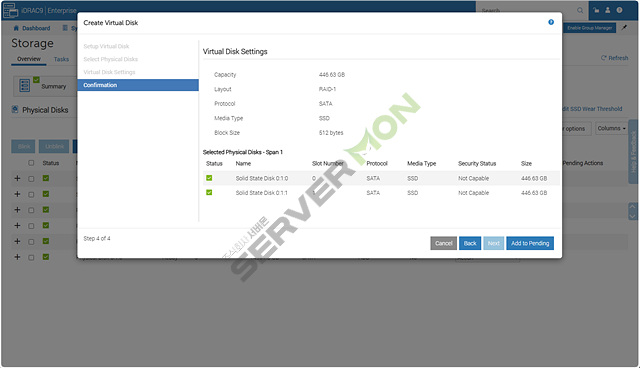Click the Cancel button
This screenshot has height=368, width=640.
(443, 243)
